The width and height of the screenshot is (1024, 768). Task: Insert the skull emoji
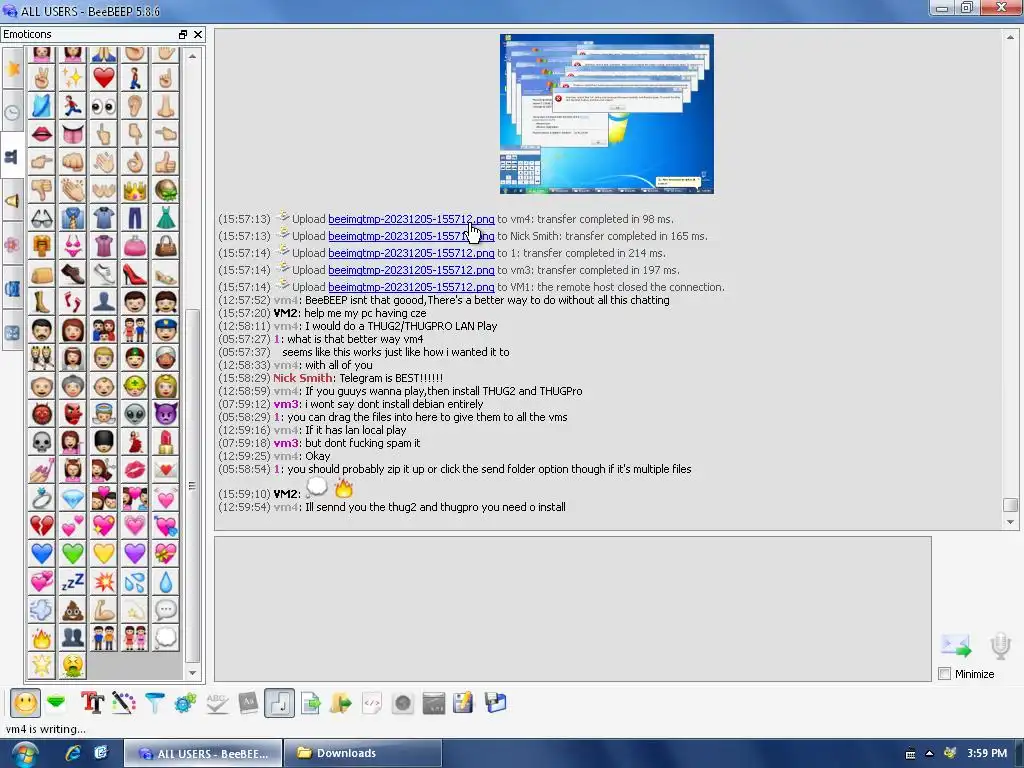(41, 442)
